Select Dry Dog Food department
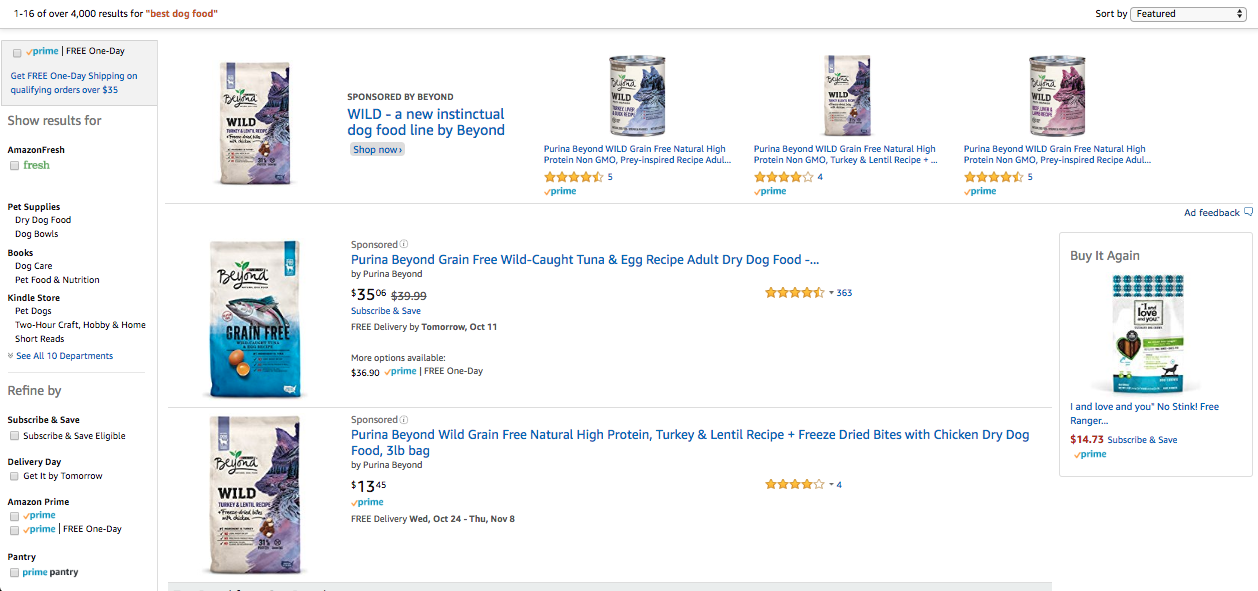This screenshot has height=591, width=1258. [x=43, y=220]
